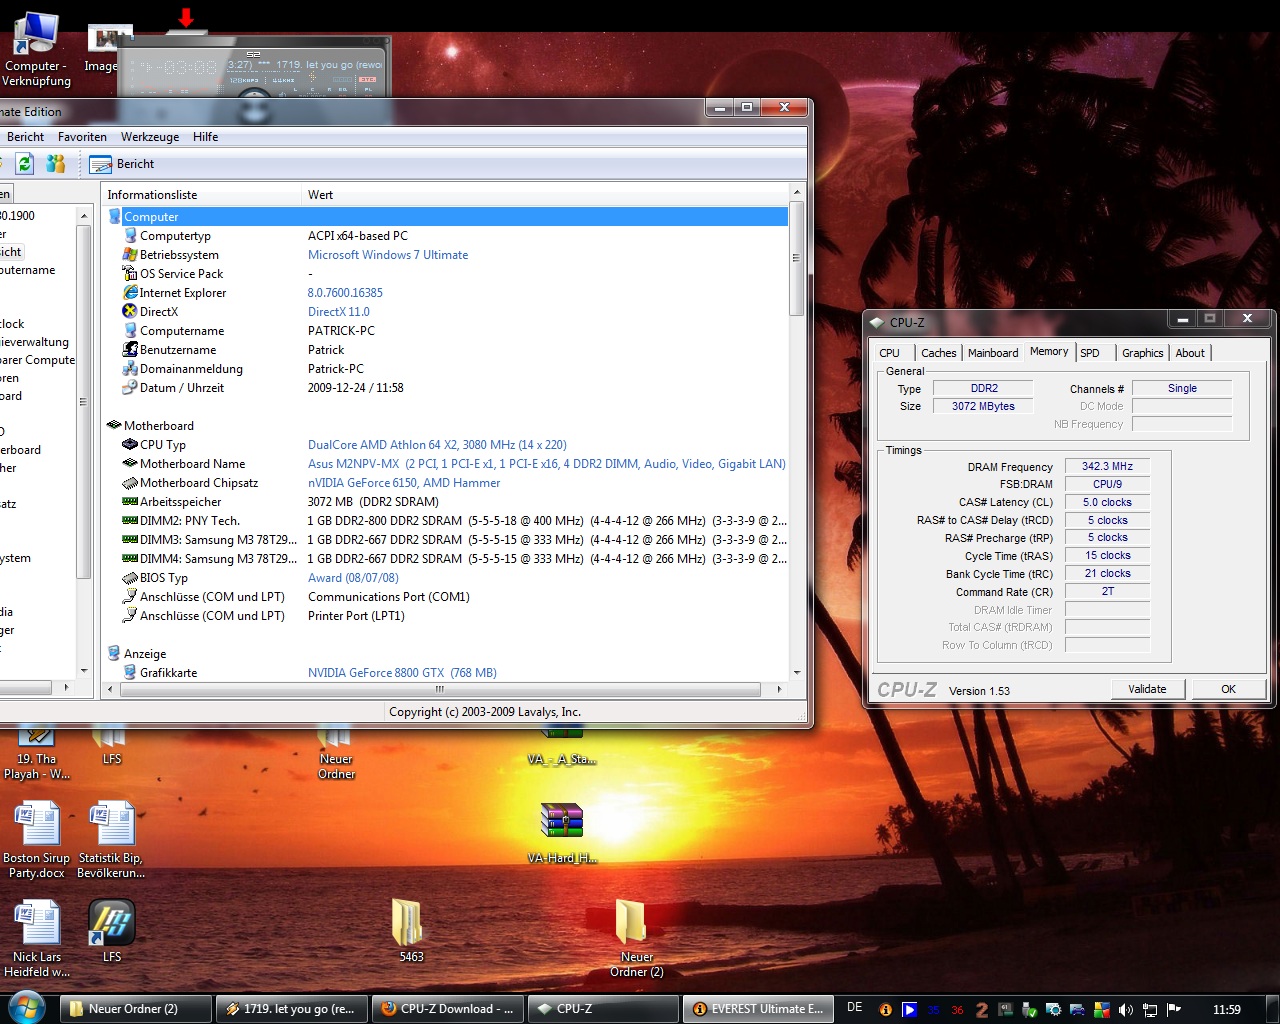Image resolution: width=1280 pixels, height=1024 pixels.
Task: Click the DE language indicator in taskbar
Action: (854, 1008)
